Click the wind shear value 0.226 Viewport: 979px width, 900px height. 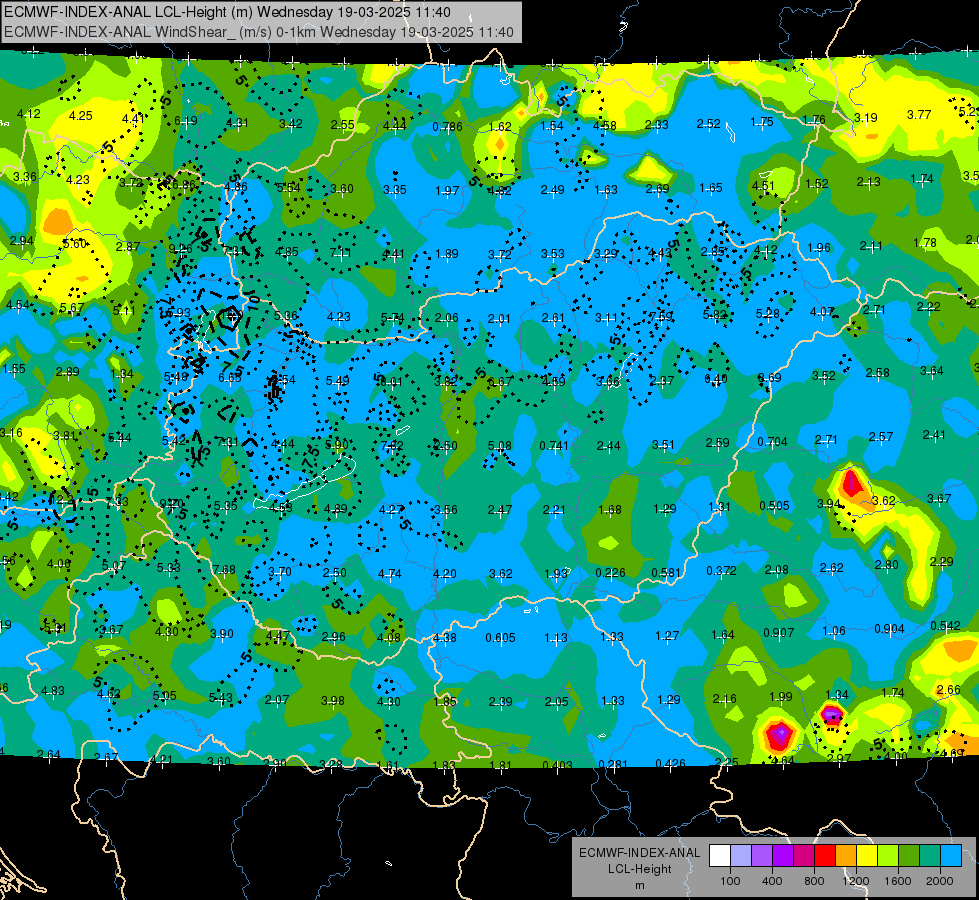click(x=611, y=573)
